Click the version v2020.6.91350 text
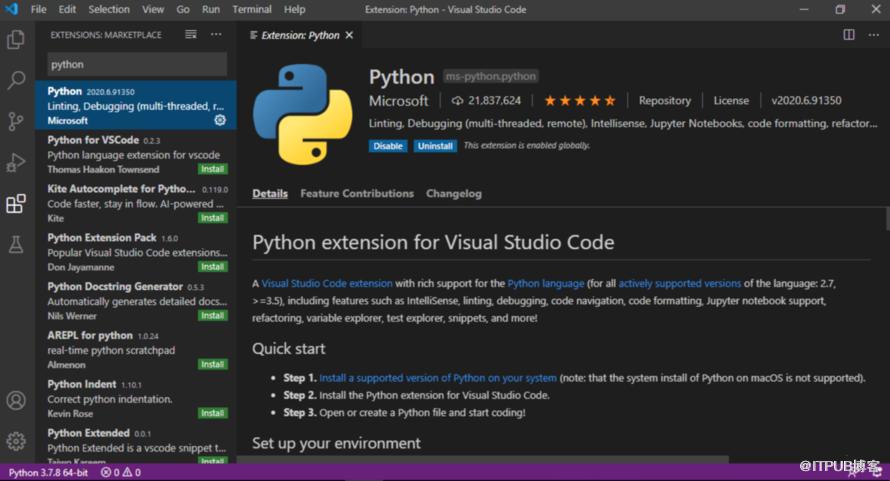890x481 pixels. point(806,101)
